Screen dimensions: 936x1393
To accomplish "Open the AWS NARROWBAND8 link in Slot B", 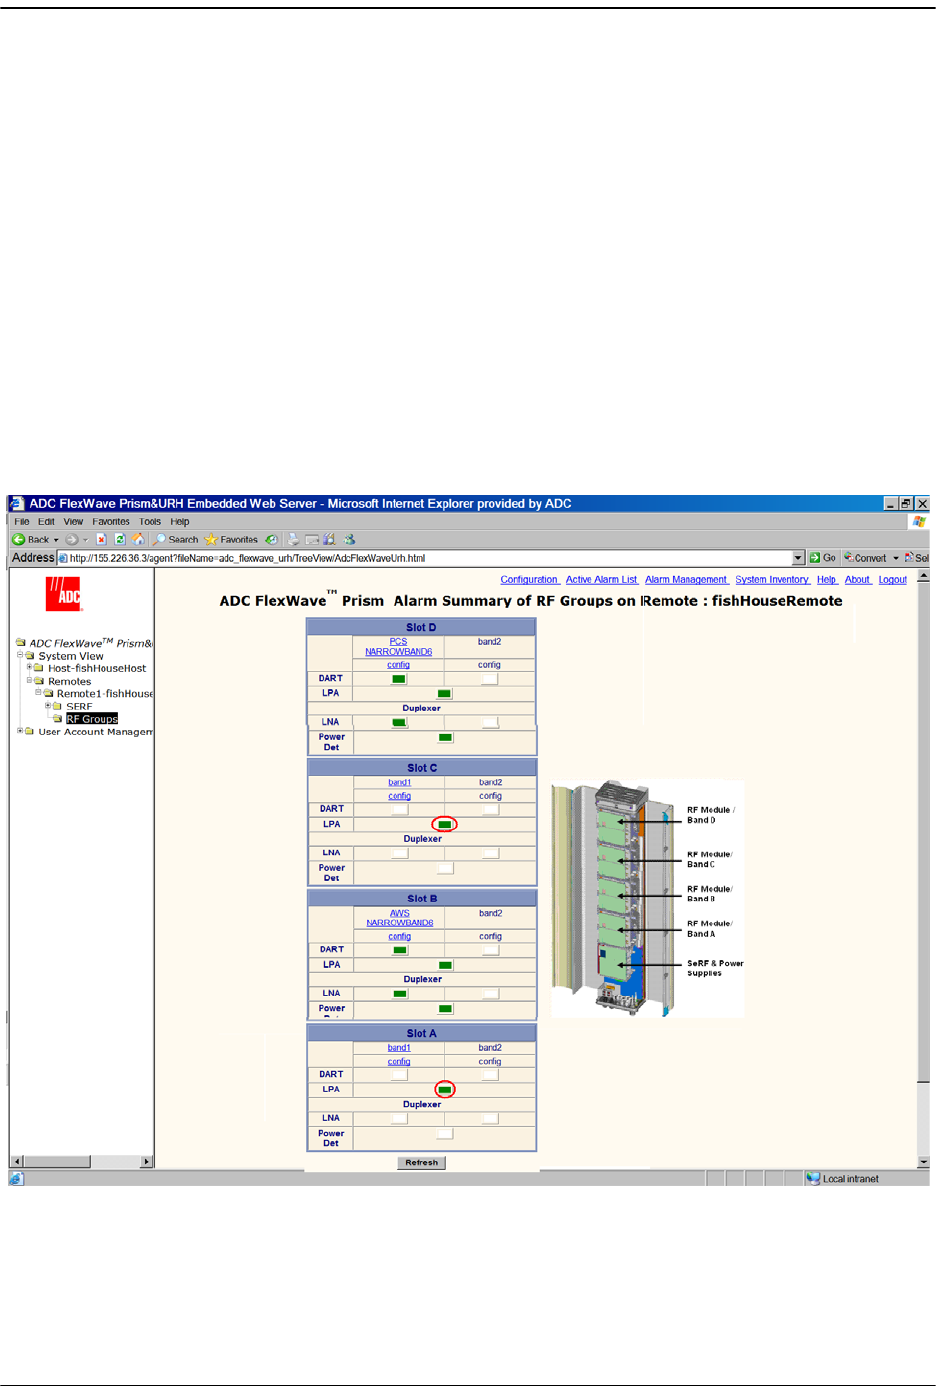I will (x=400, y=918).
